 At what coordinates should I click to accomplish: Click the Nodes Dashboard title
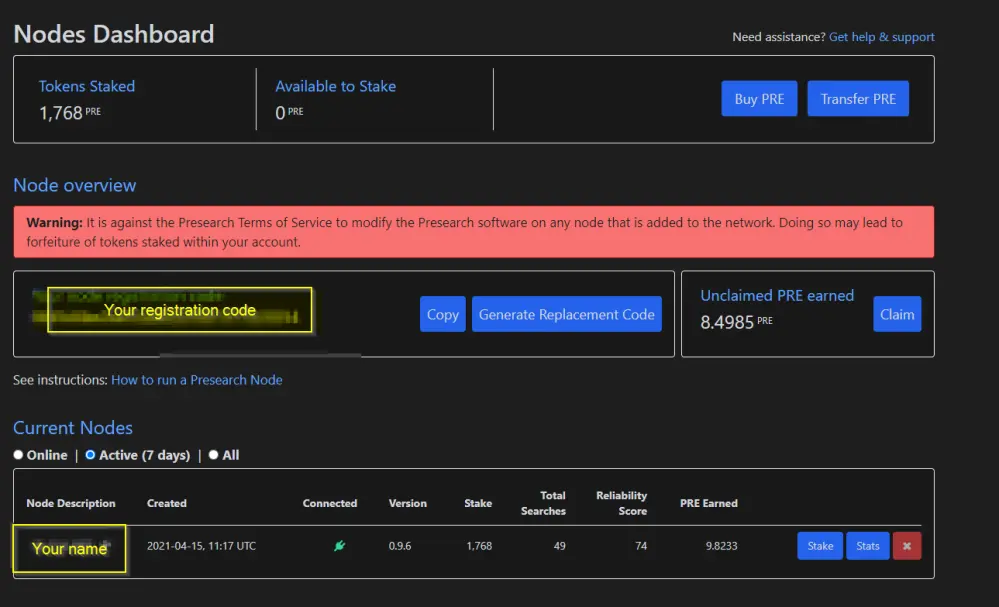113,34
